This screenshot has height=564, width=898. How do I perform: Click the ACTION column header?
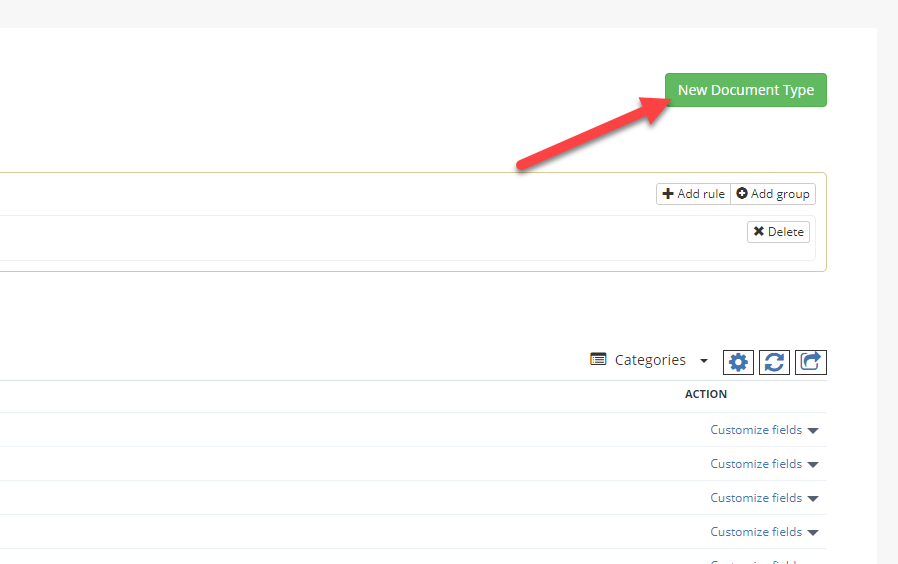(706, 394)
